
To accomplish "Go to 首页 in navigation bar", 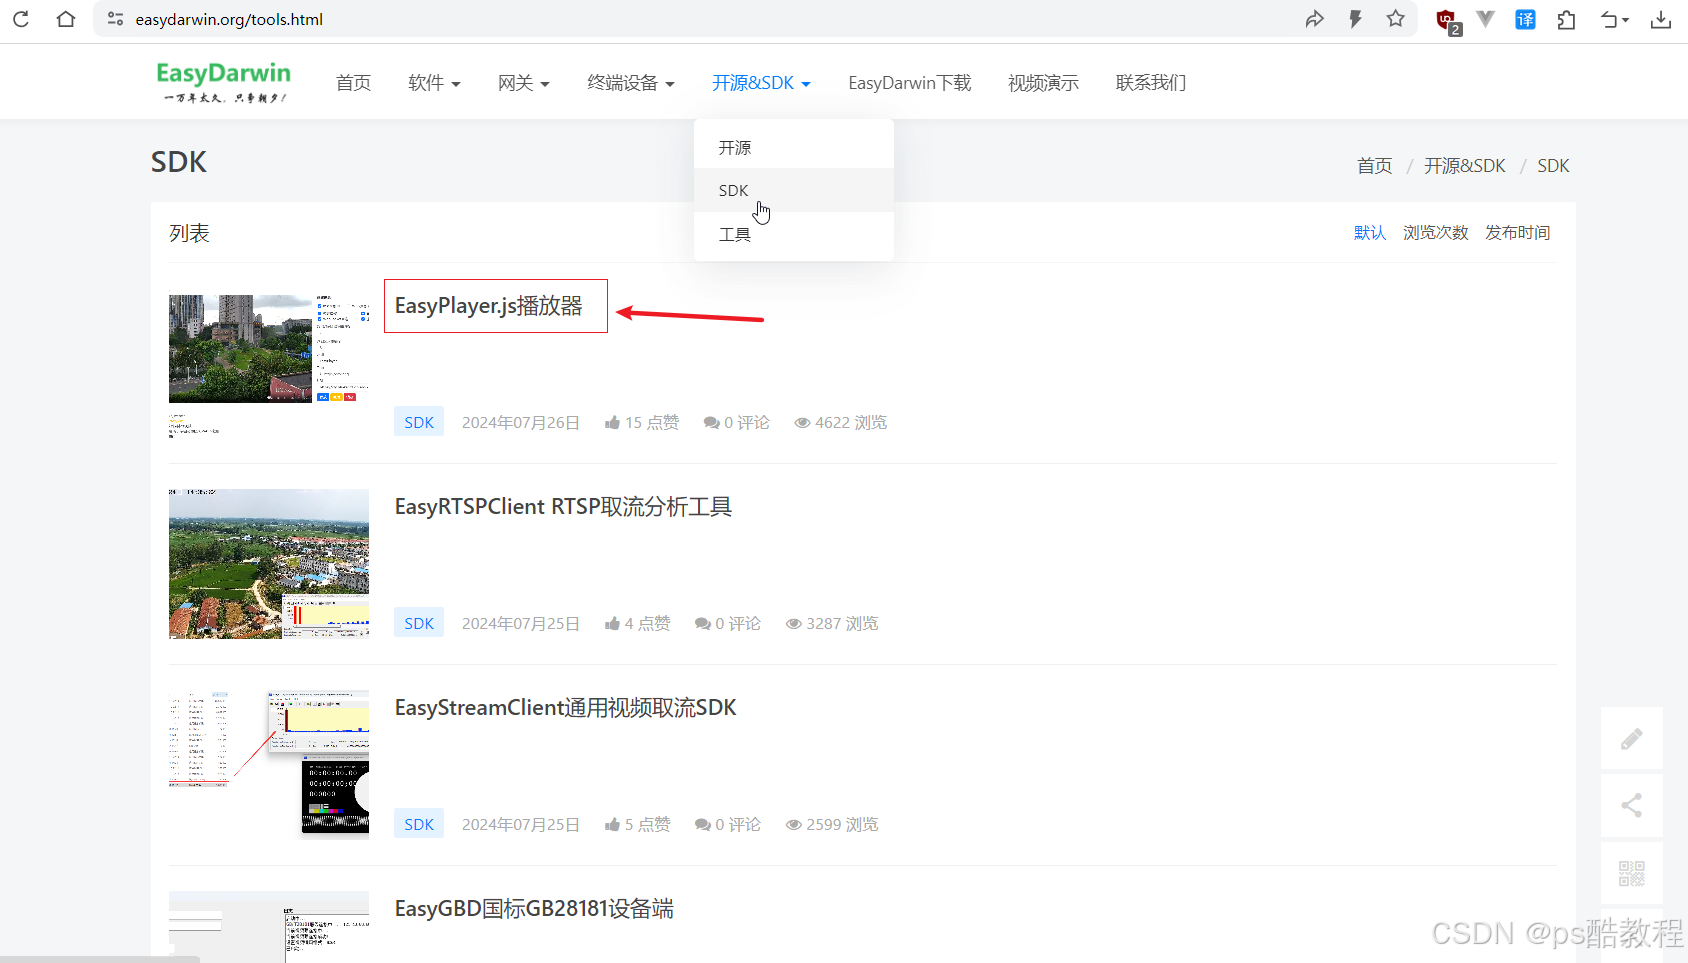I will (353, 83).
